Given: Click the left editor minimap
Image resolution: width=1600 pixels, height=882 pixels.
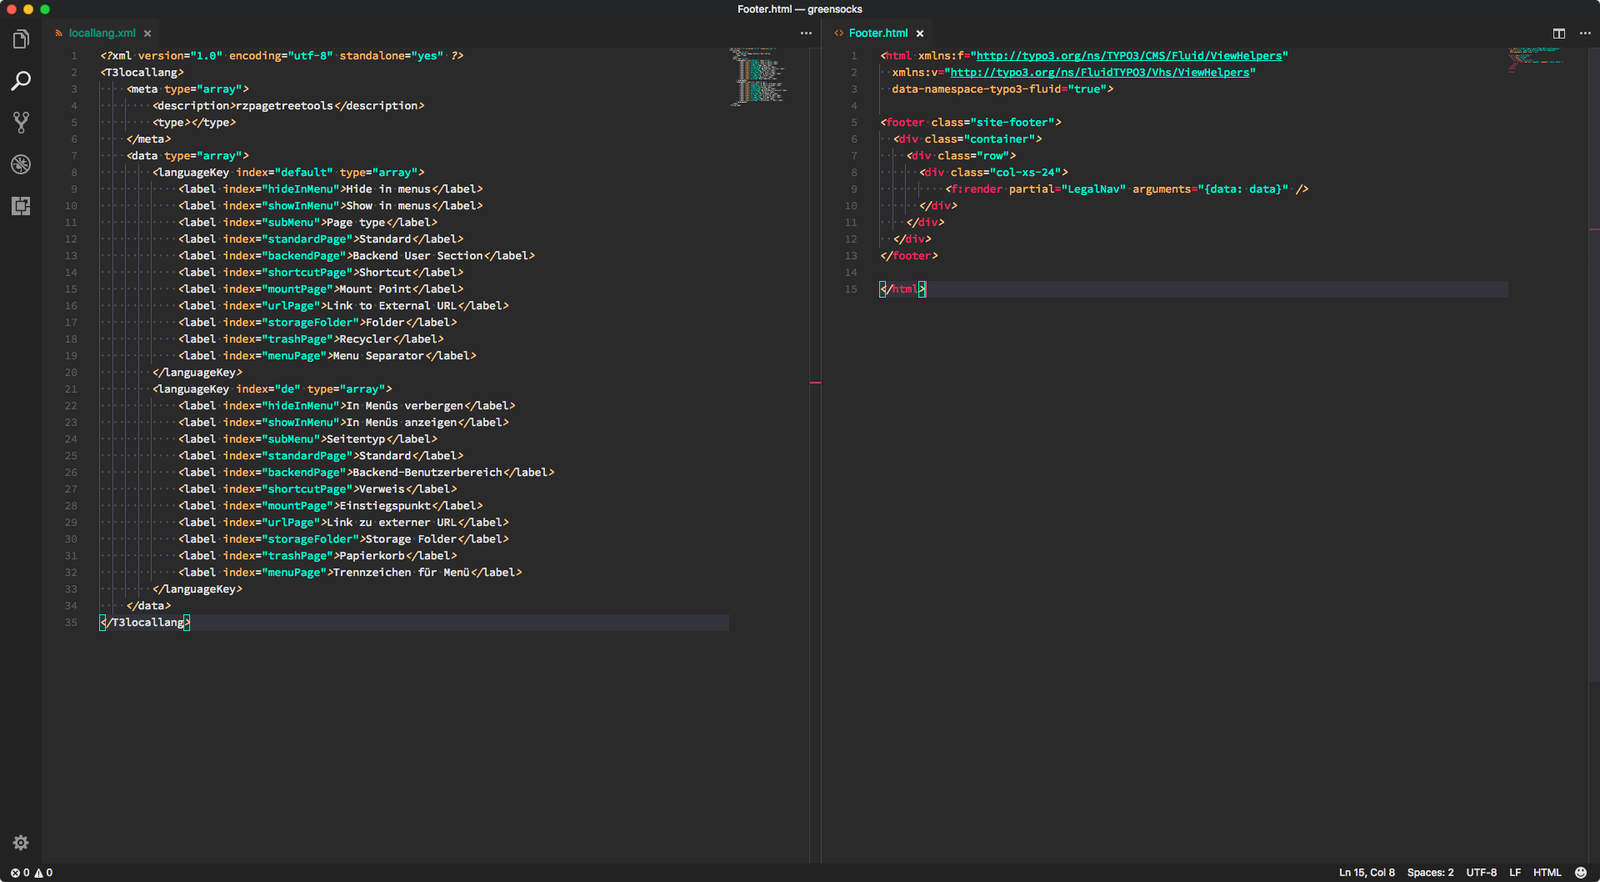Looking at the screenshot, I should (758, 76).
